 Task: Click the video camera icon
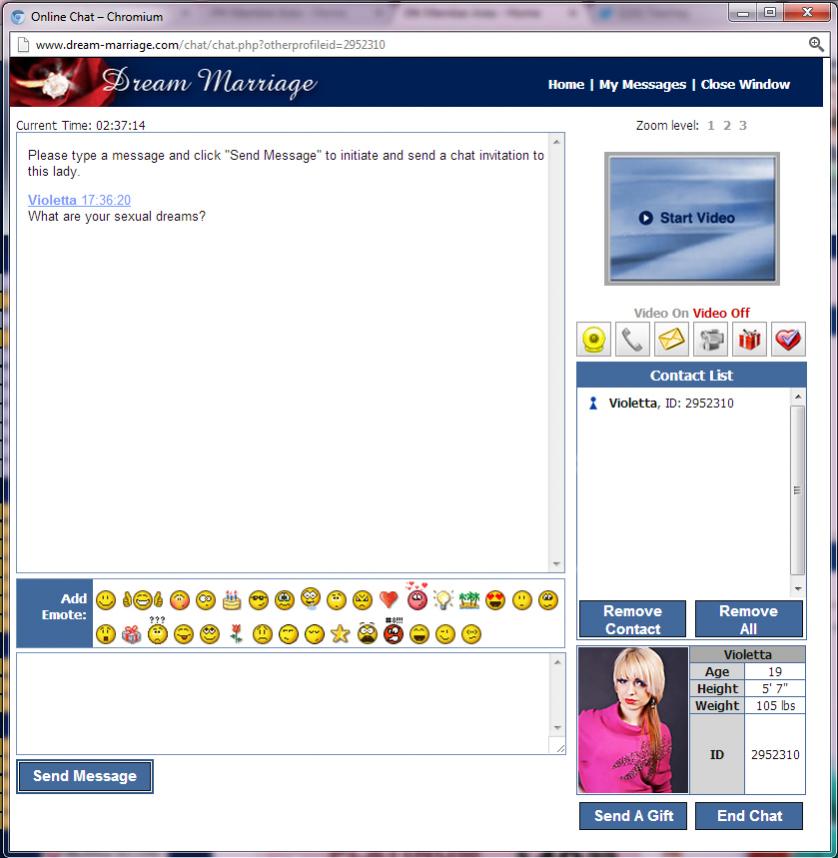click(710, 340)
